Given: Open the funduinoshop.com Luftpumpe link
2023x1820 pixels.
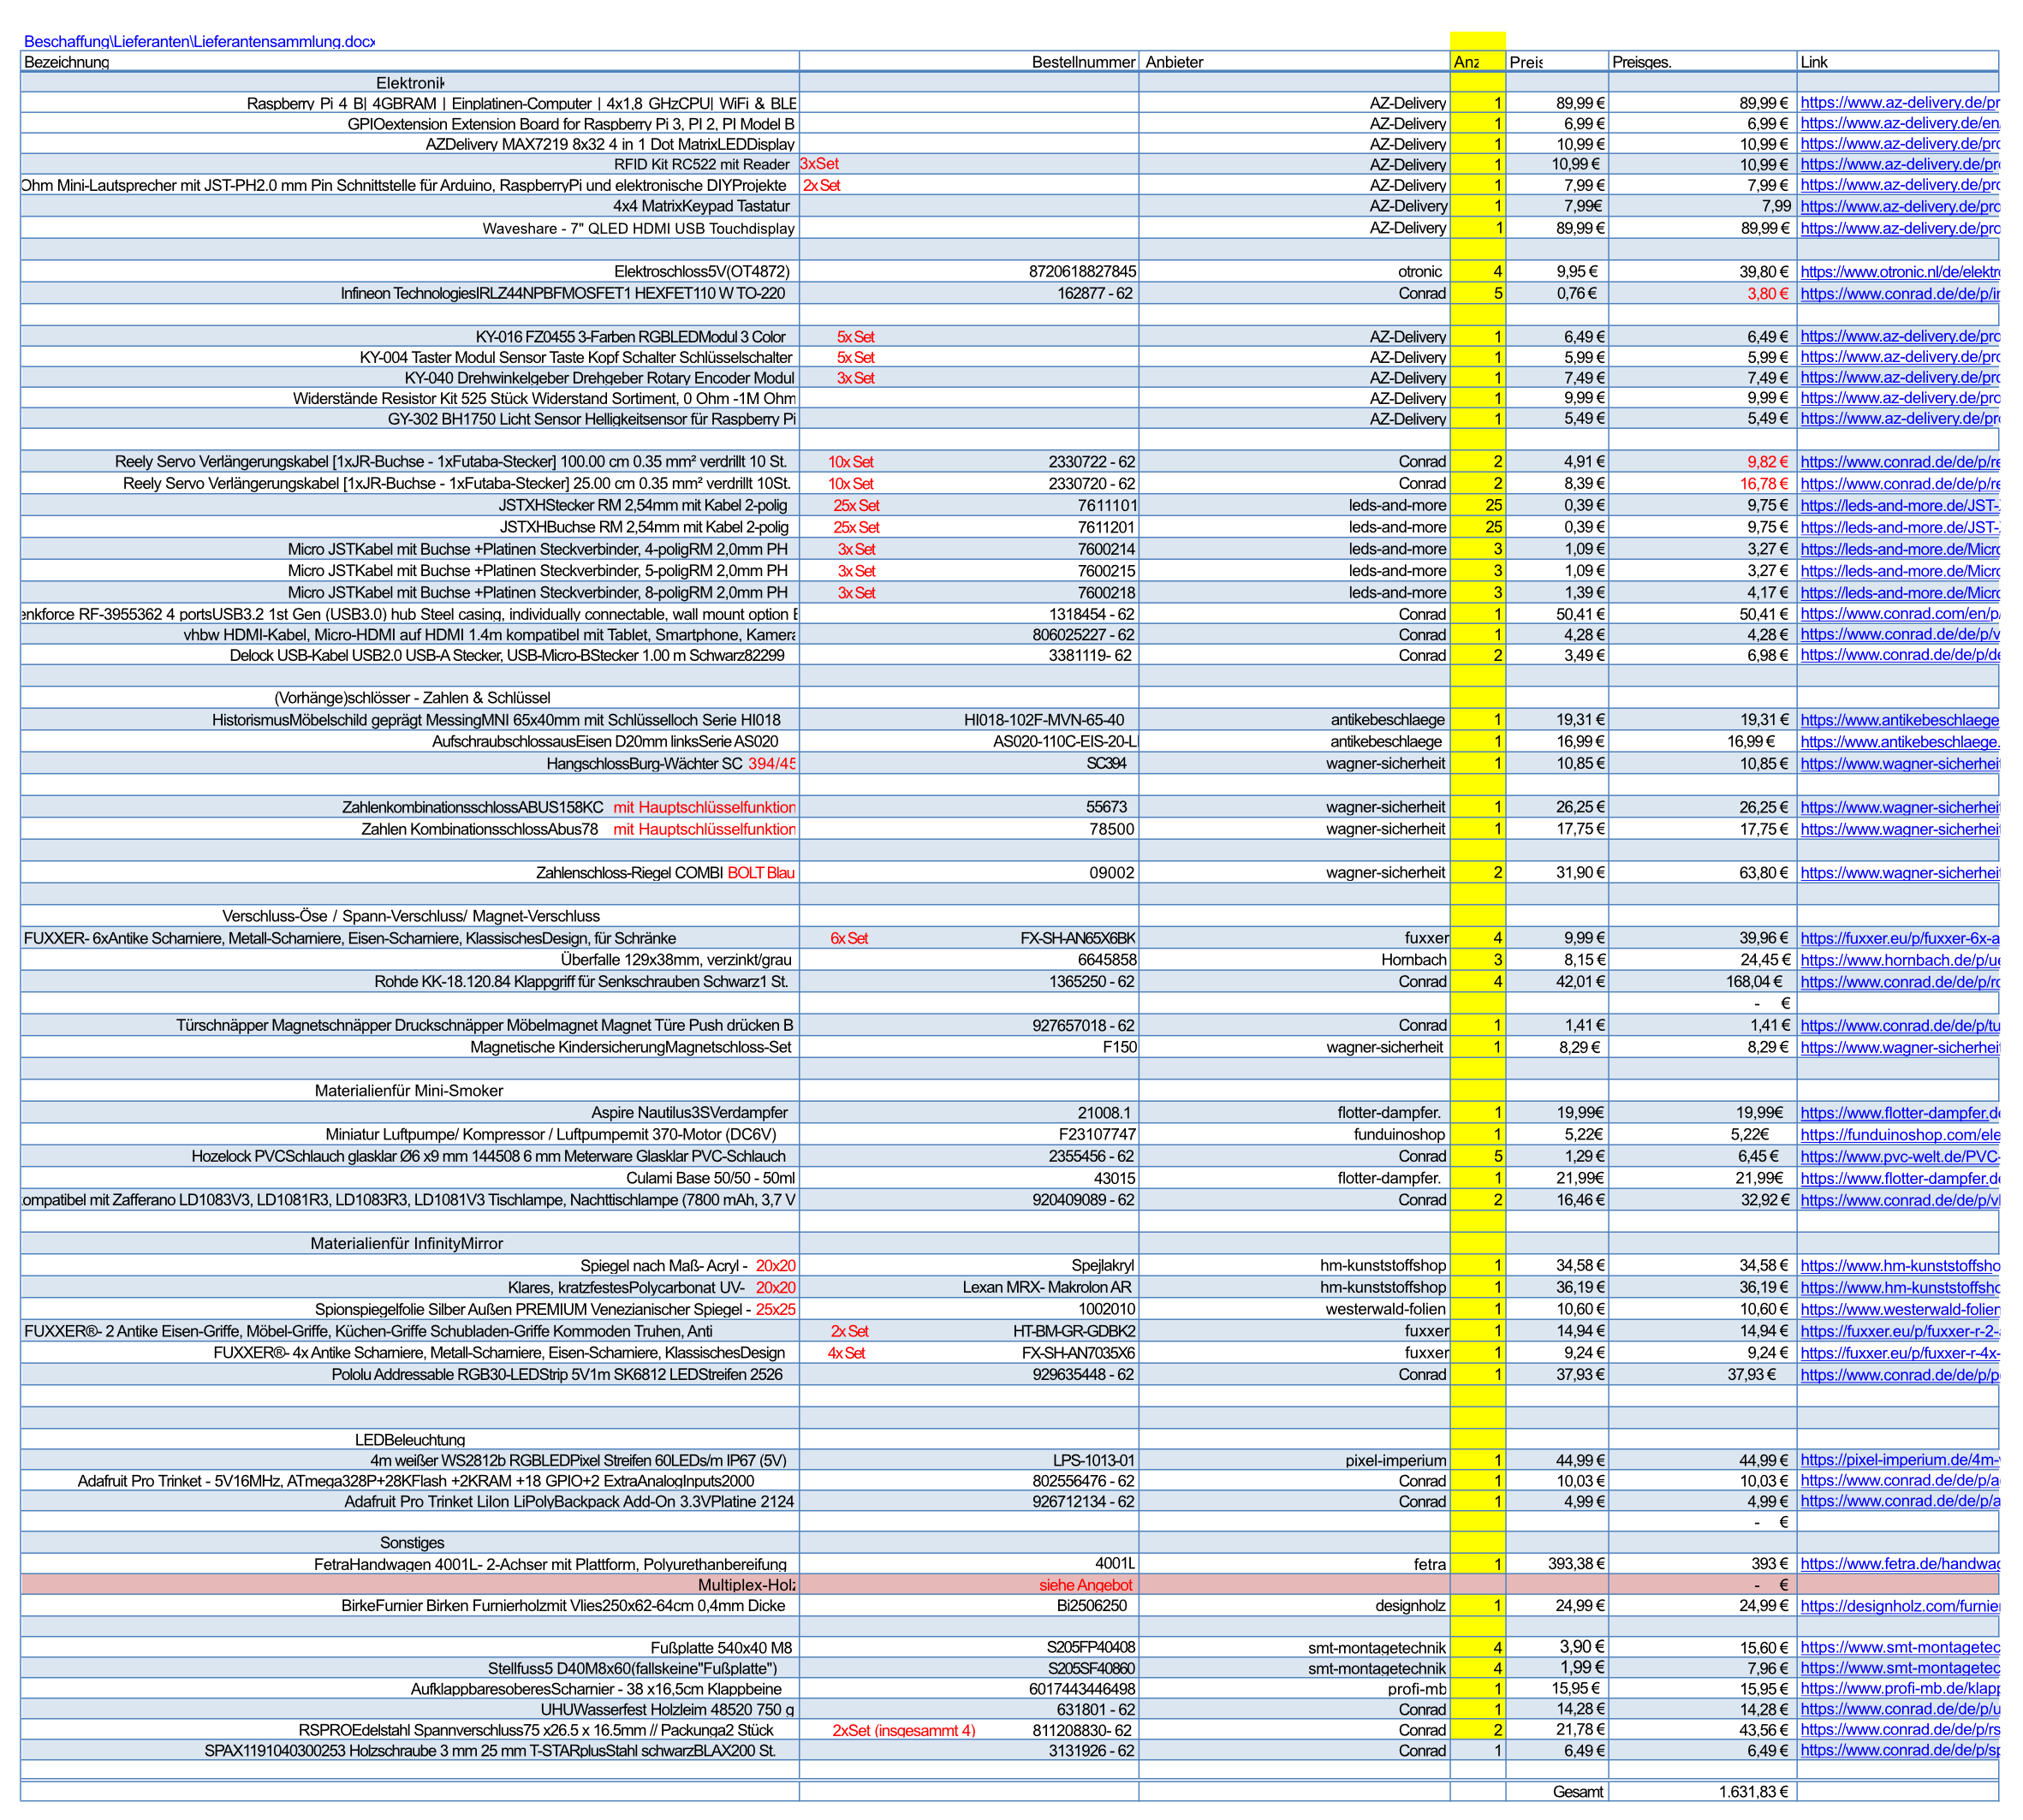Looking at the screenshot, I should pyautogui.click(x=1898, y=1135).
